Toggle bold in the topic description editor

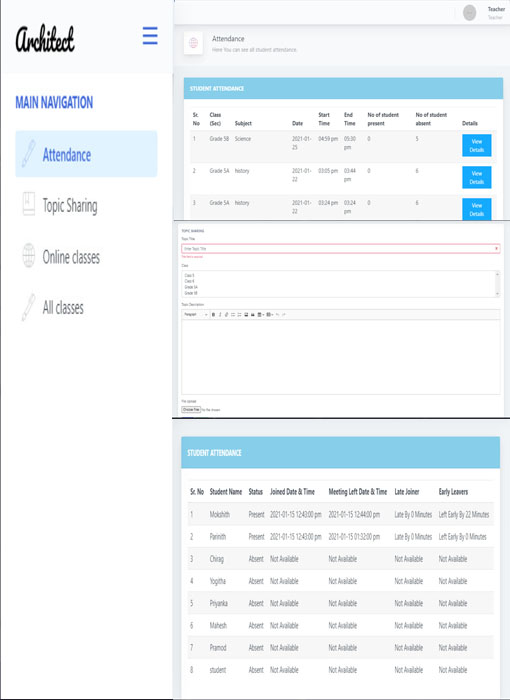coord(213,314)
